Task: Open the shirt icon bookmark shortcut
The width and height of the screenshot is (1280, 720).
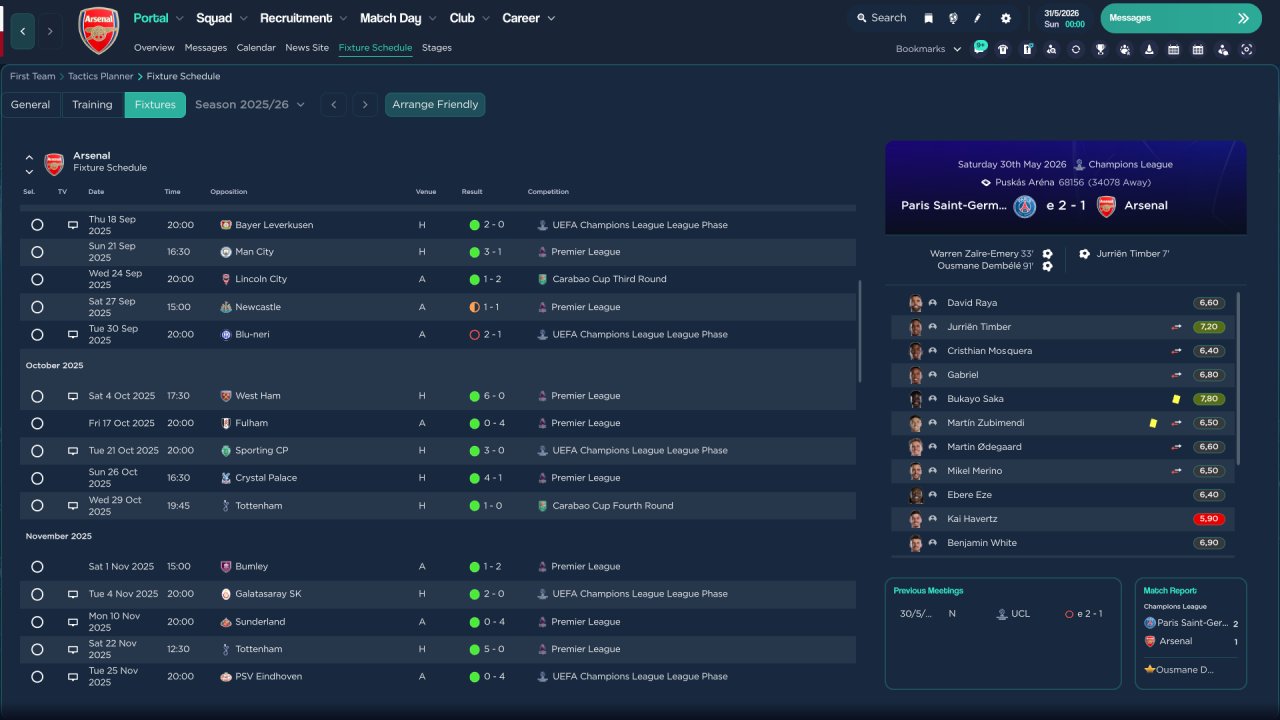Action: tap(1003, 49)
